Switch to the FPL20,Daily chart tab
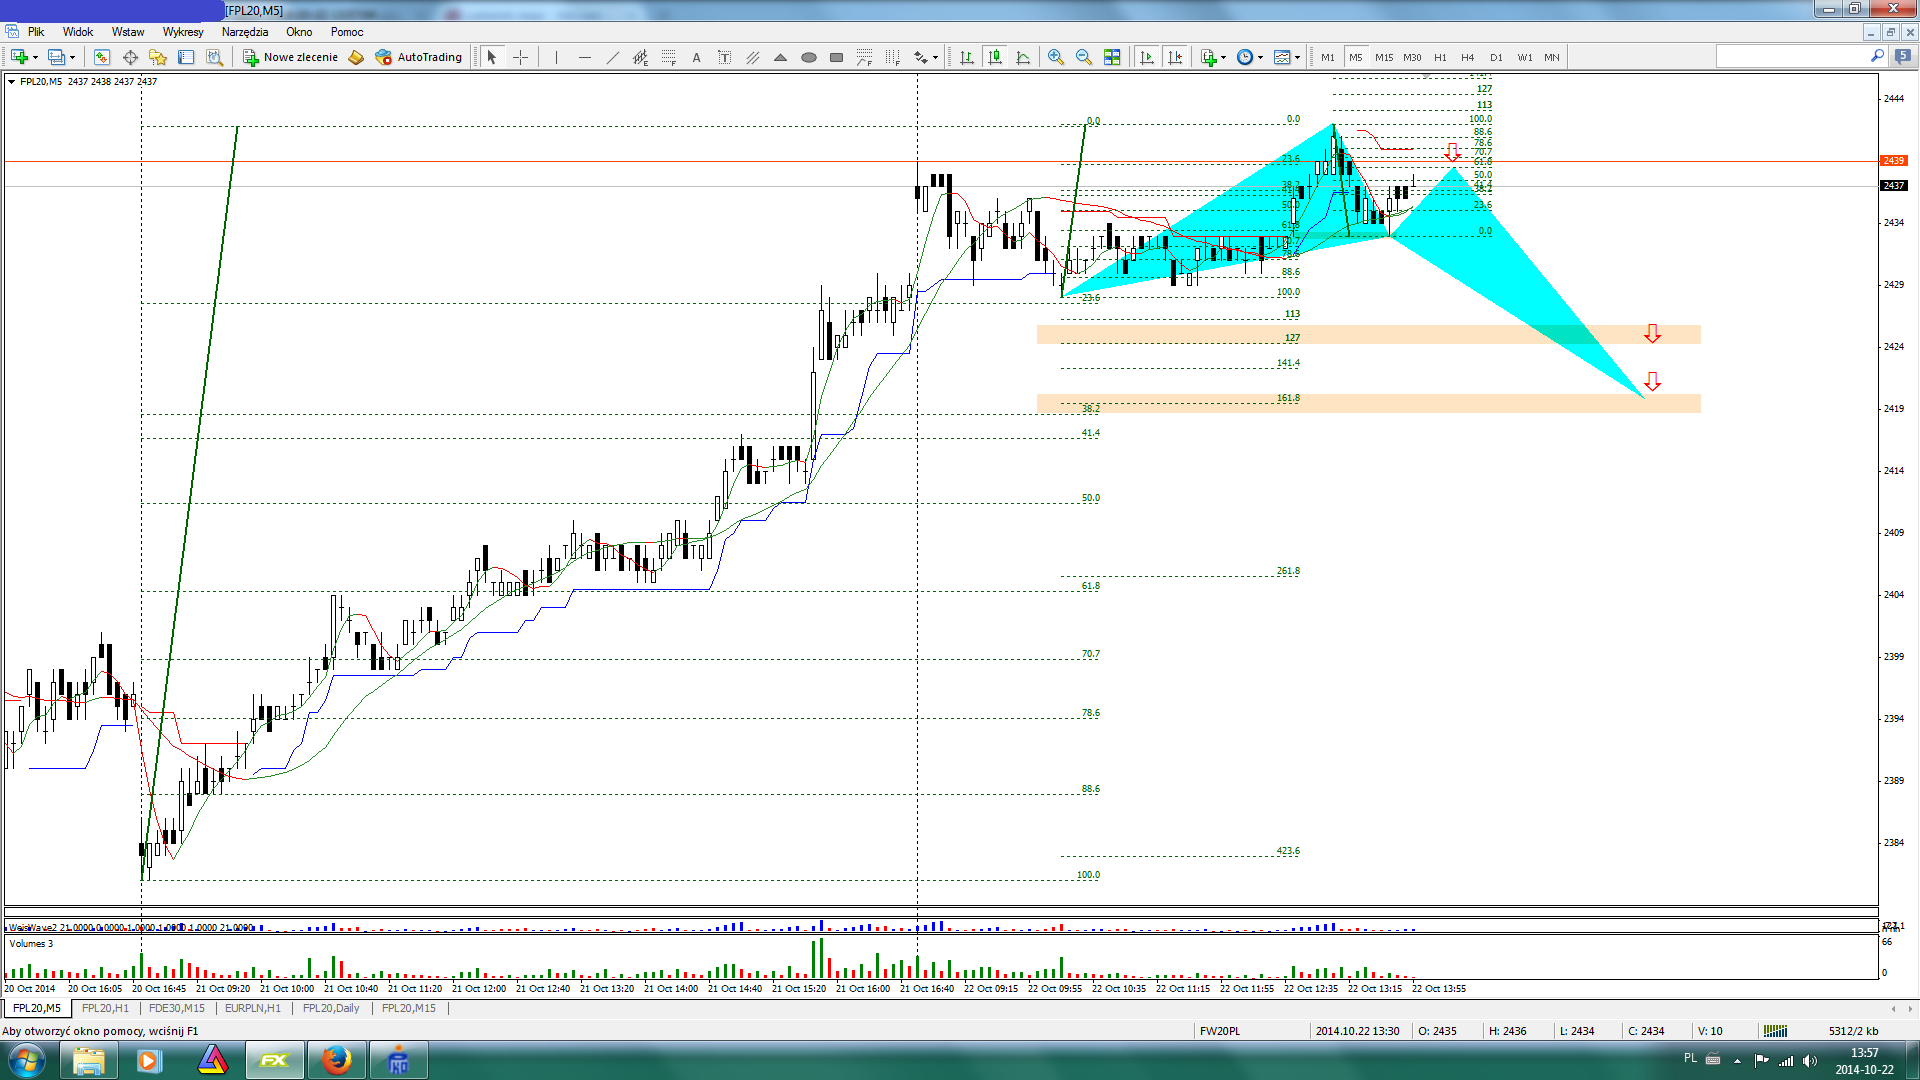The height and width of the screenshot is (1080, 1920). tap(331, 1008)
